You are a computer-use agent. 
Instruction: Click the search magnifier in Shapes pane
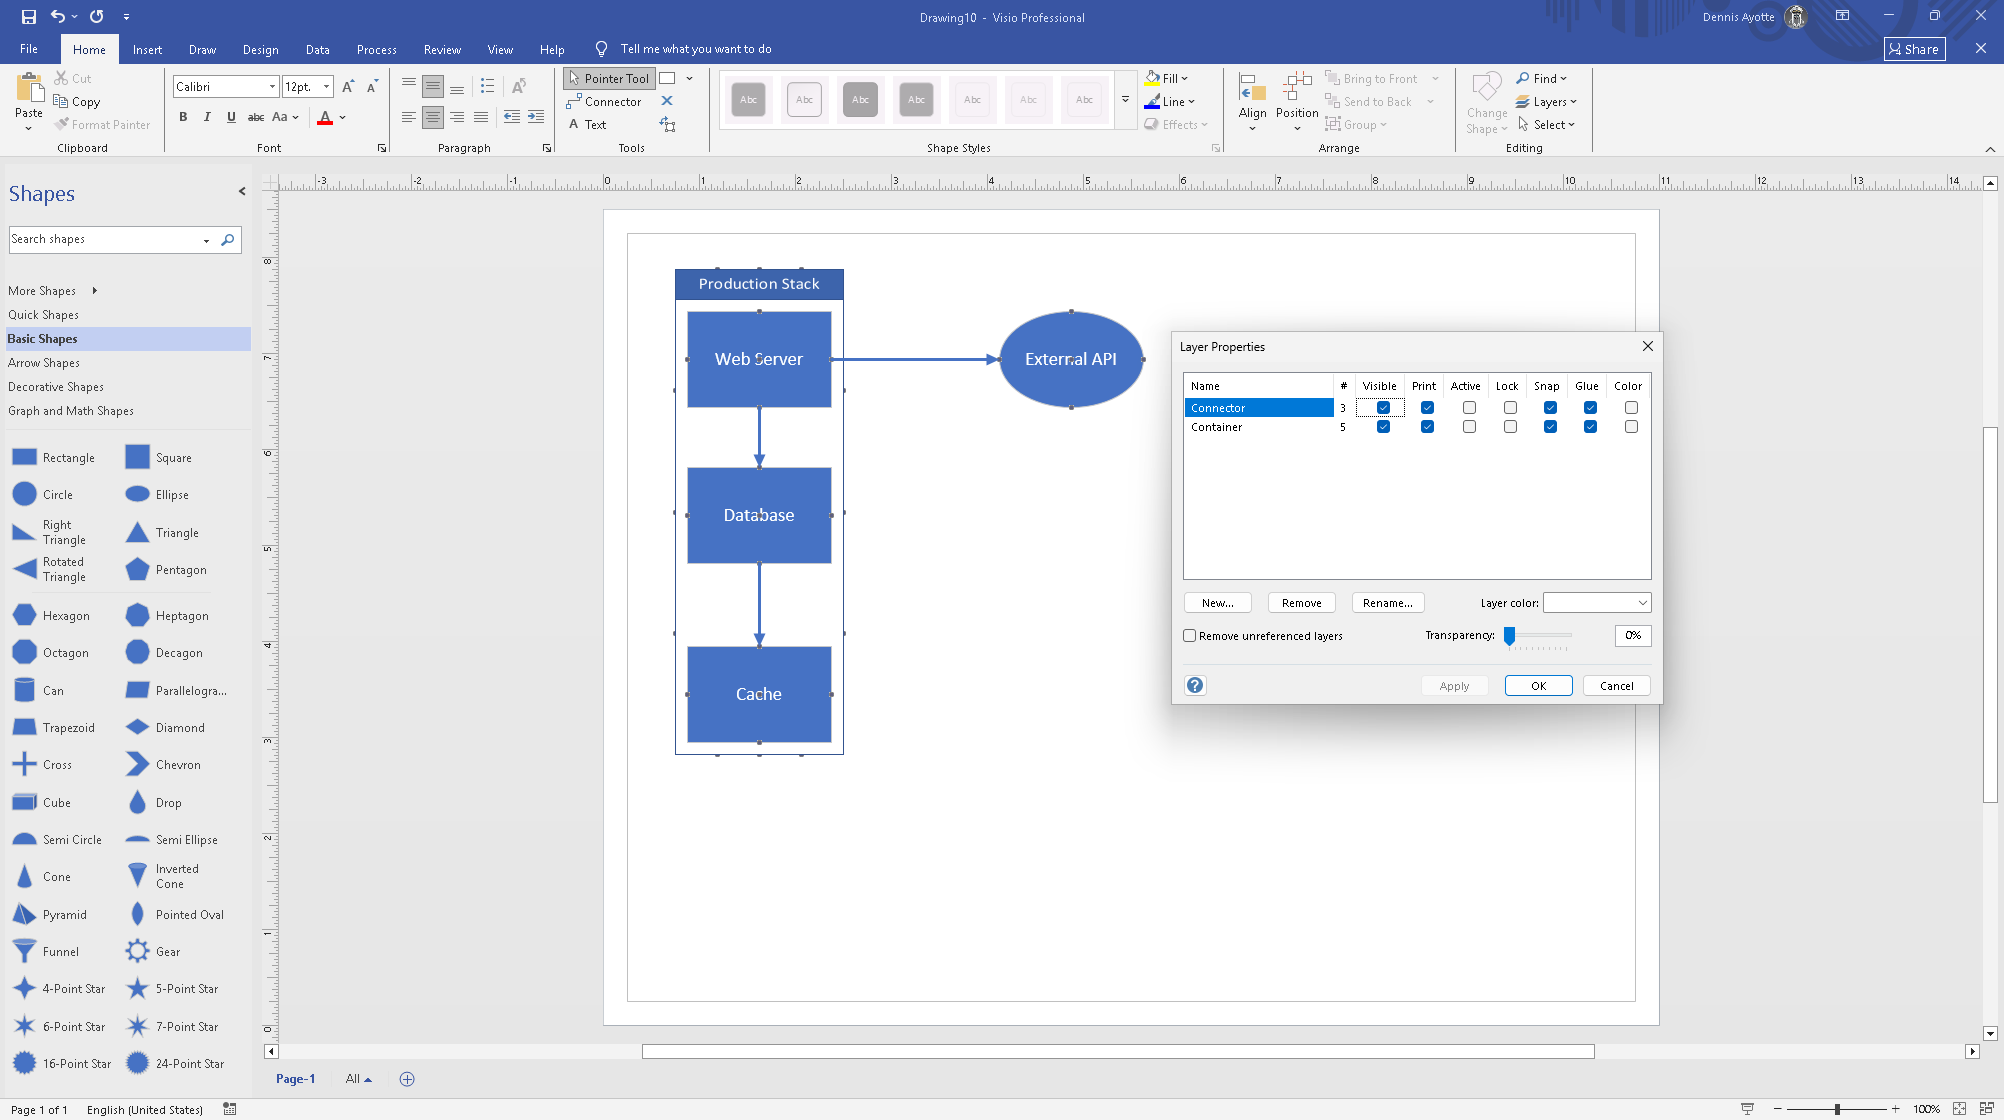coord(228,239)
